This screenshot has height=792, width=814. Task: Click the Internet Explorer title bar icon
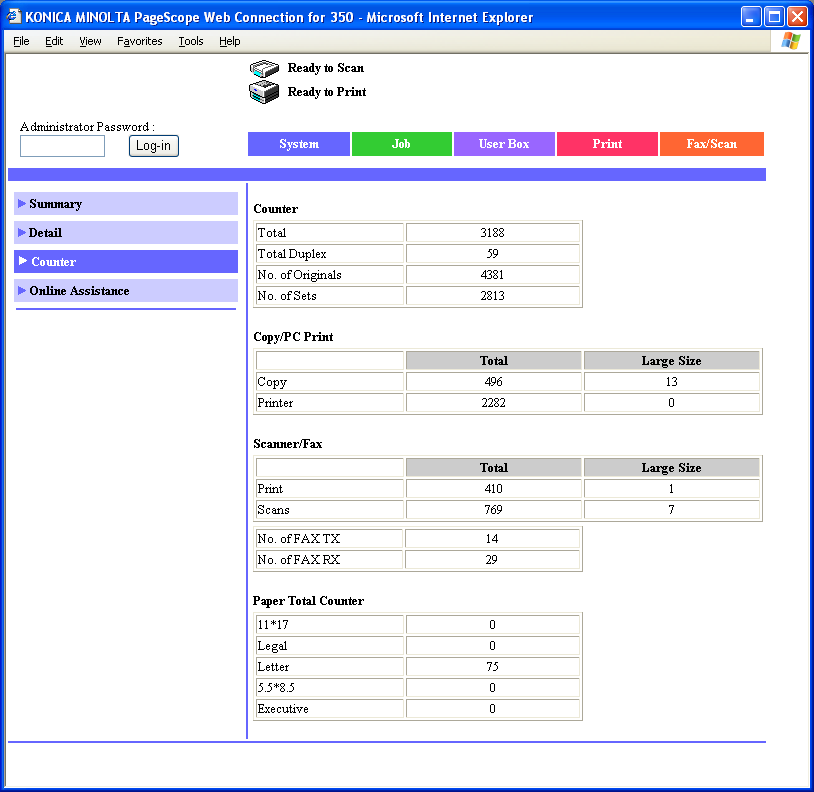(x=14, y=17)
